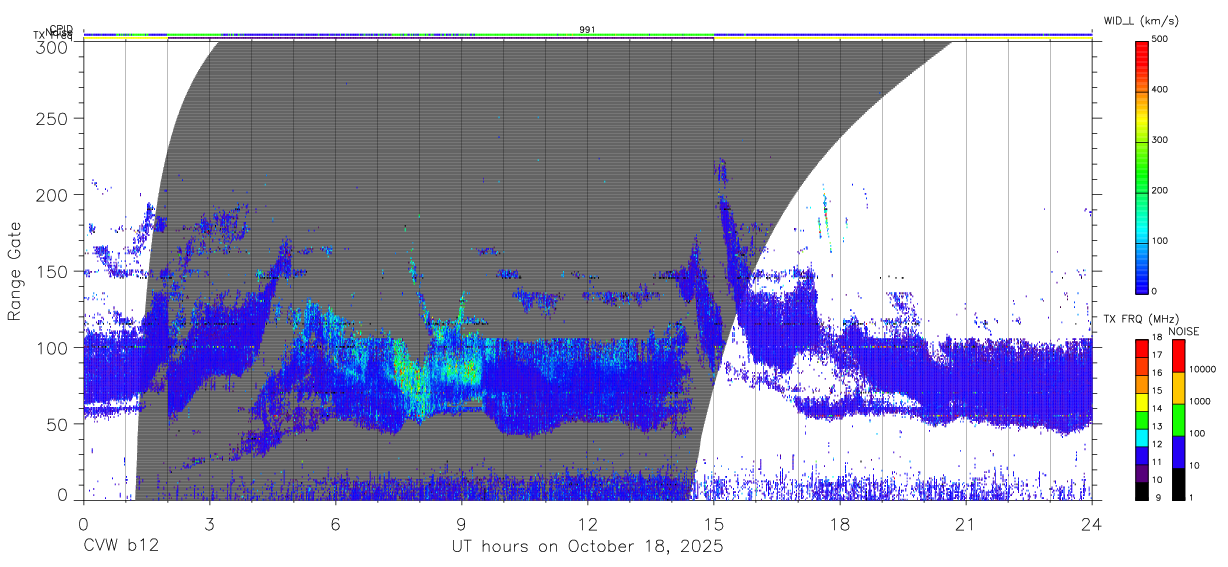This screenshot has width=1228, height=567.
Task: Click the cyan segment of TX FRQ bar
Action: point(1141,437)
